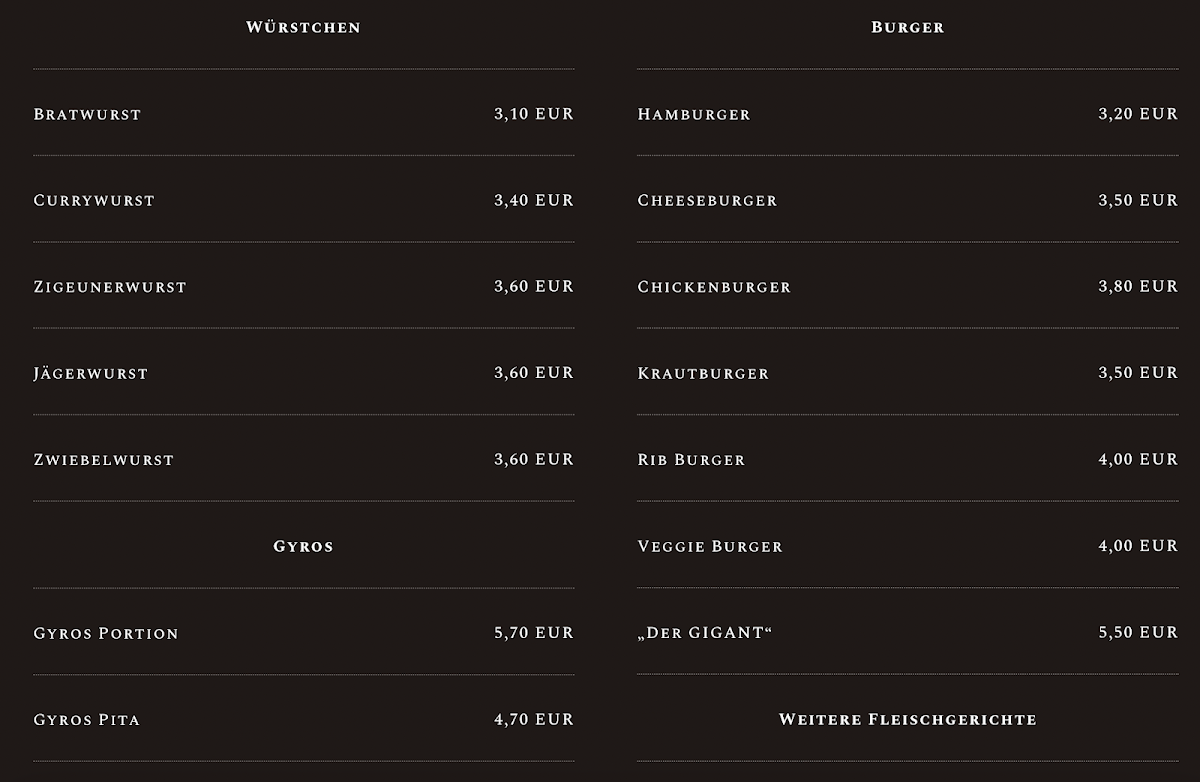Click the Burger section heading
The width and height of the screenshot is (1200, 782).
[x=908, y=27]
